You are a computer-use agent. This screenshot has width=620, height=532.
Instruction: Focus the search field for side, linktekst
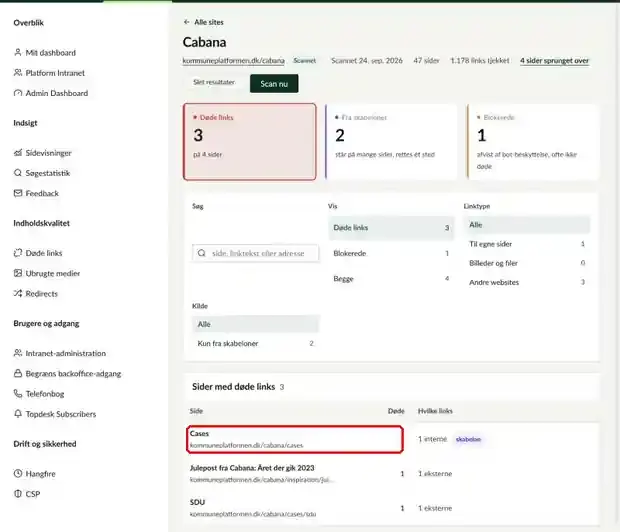255,253
